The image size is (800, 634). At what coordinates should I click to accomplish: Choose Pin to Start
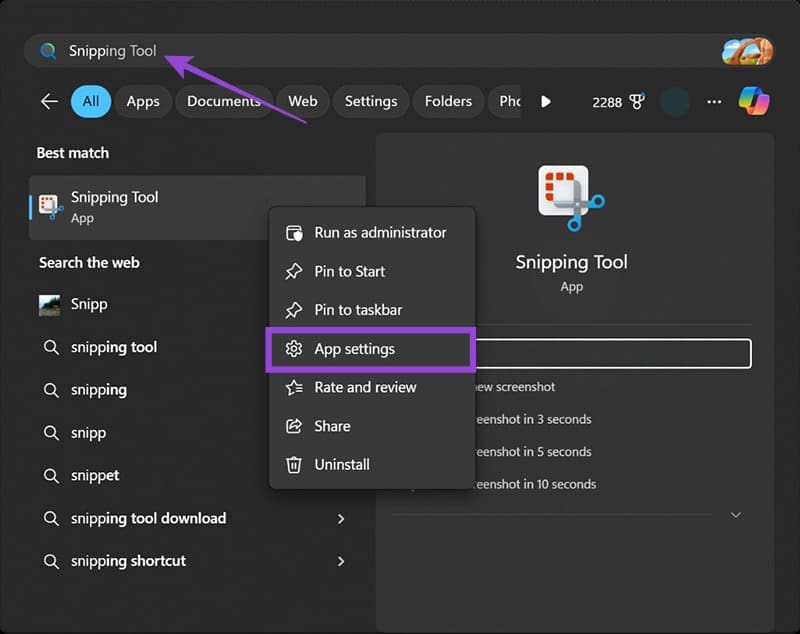click(372, 271)
